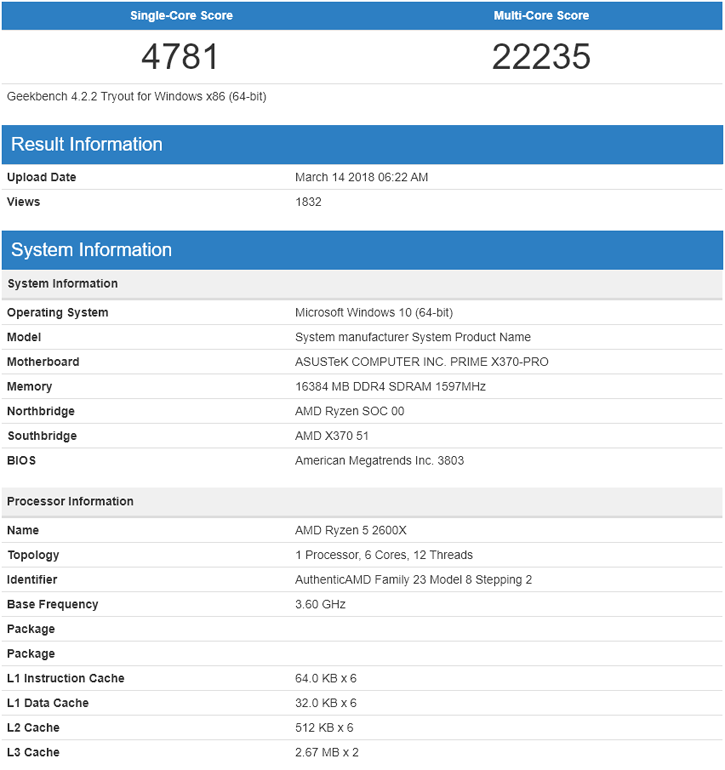The height and width of the screenshot is (770, 725).
Task: Click the Result Information heading
Action: pos(86,144)
